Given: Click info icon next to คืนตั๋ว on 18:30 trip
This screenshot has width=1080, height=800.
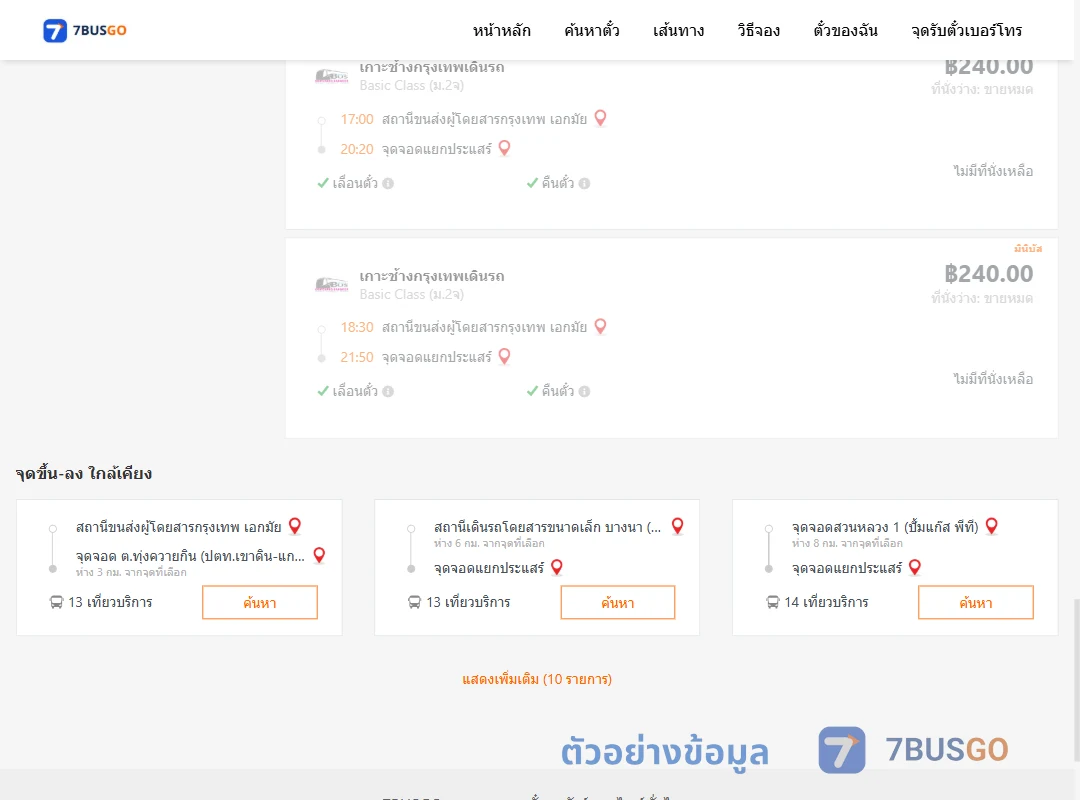Looking at the screenshot, I should click(584, 391).
